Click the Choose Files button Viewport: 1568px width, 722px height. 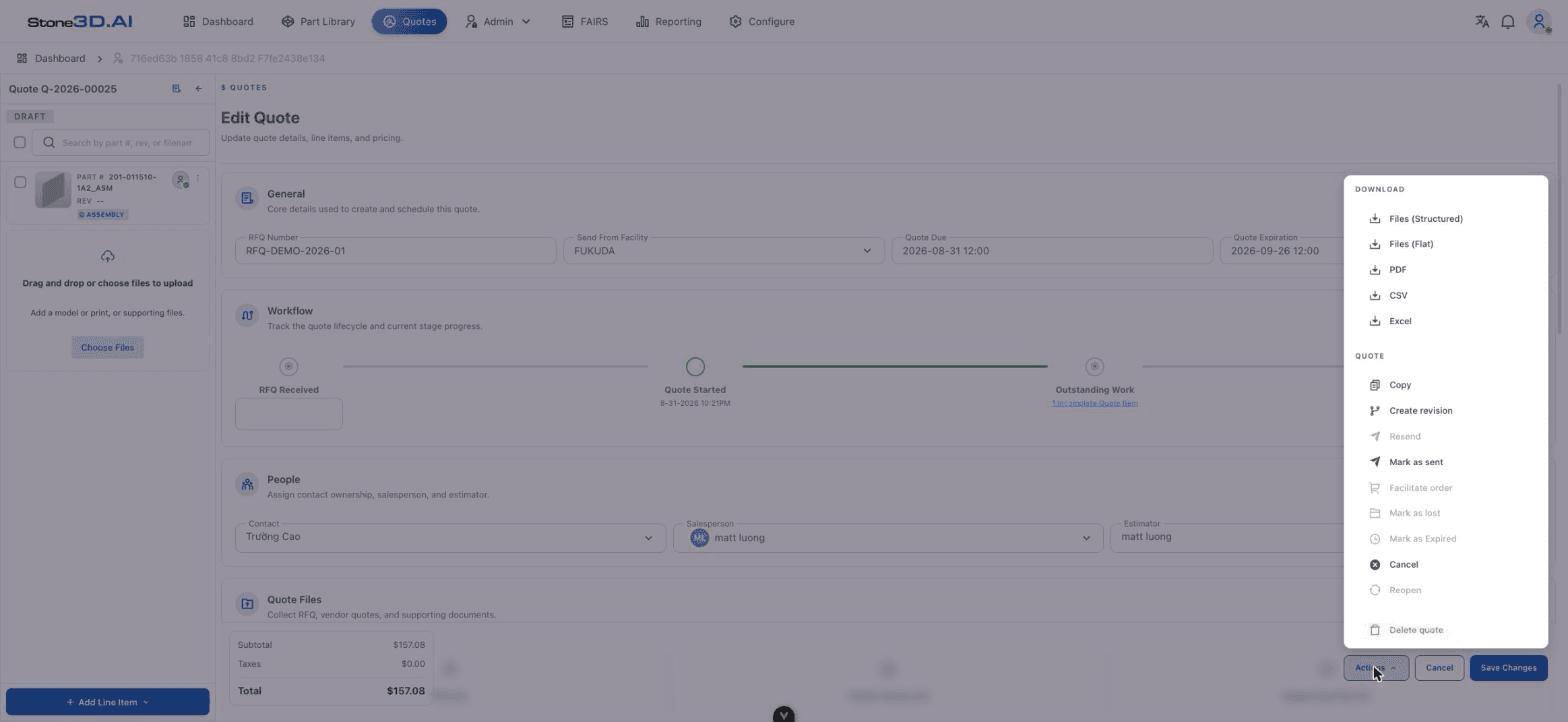107,348
